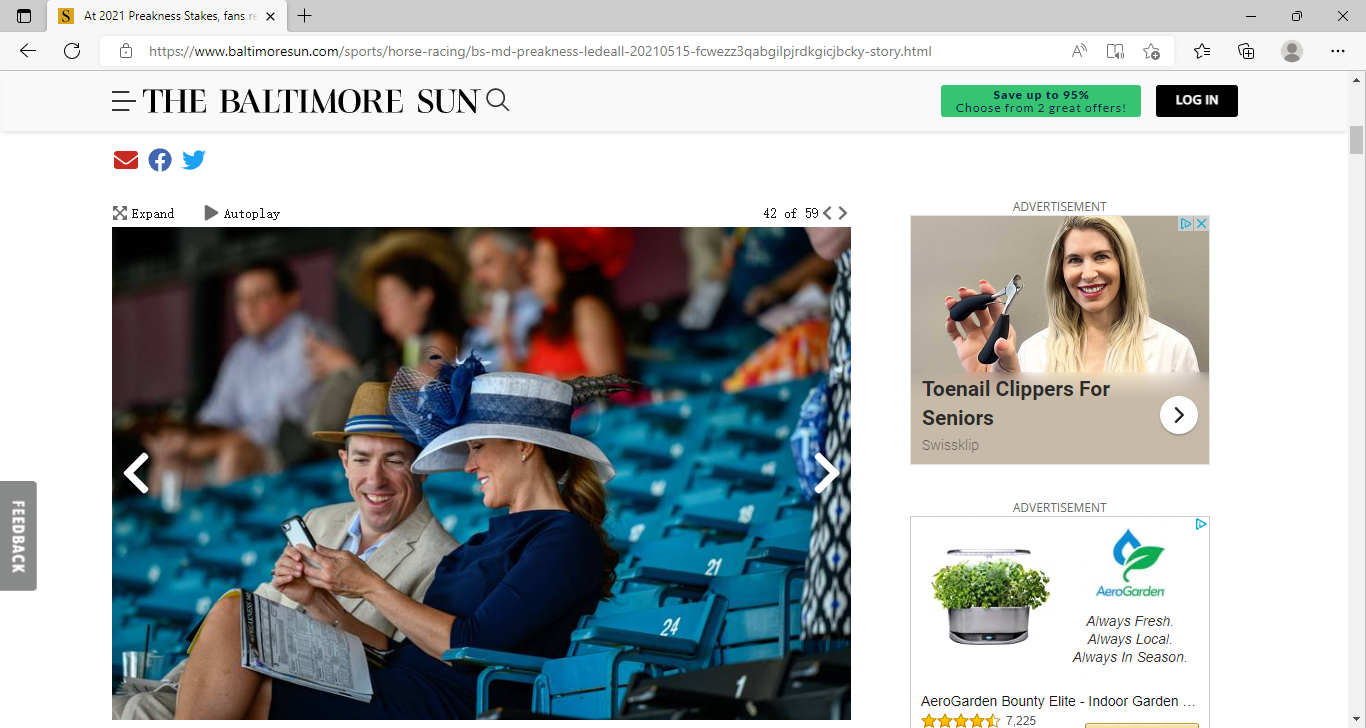1366x728 pixels.
Task: Close the toenail clippers advertisement X
Action: click(1202, 224)
